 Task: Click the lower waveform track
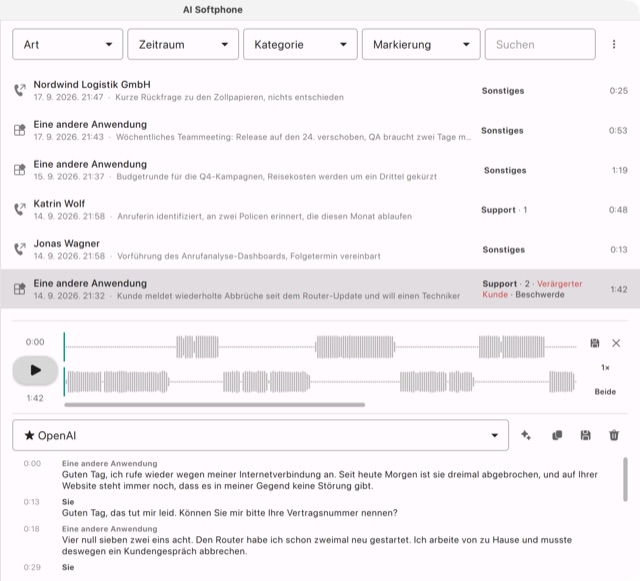tap(320, 382)
